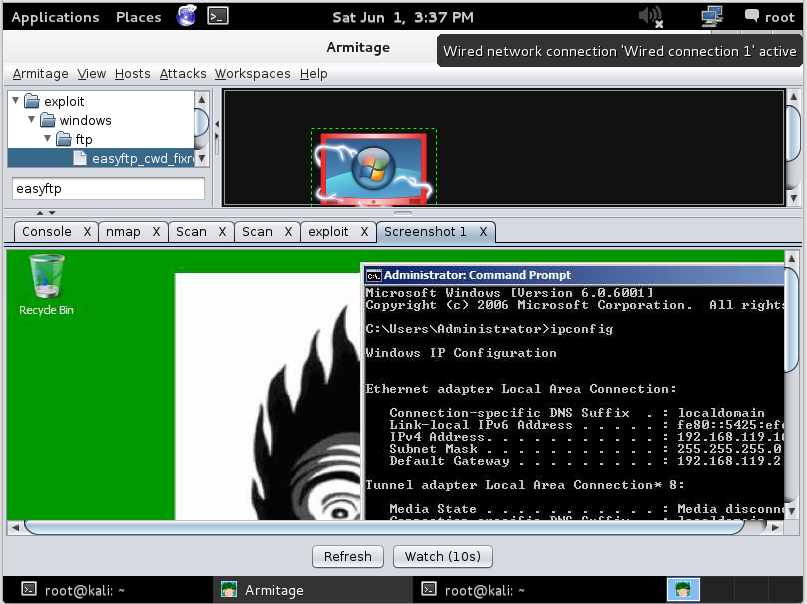This screenshot has width=807, height=604.
Task: Collapse the windows tree node
Action: [31, 119]
